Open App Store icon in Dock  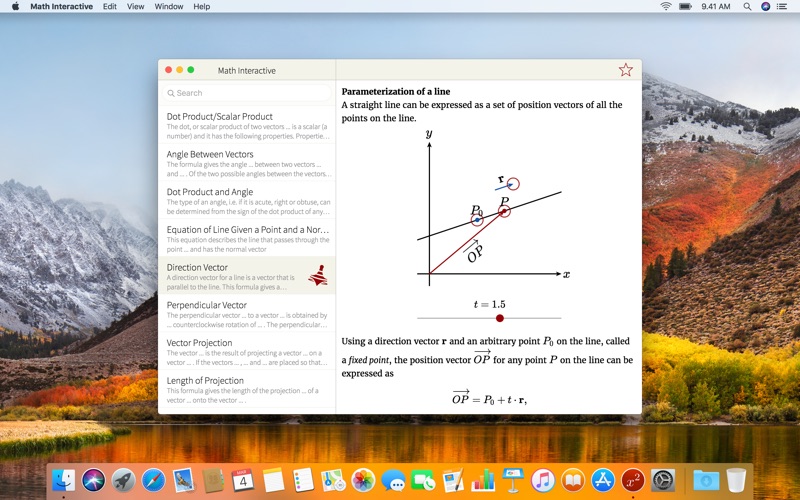[x=603, y=480]
